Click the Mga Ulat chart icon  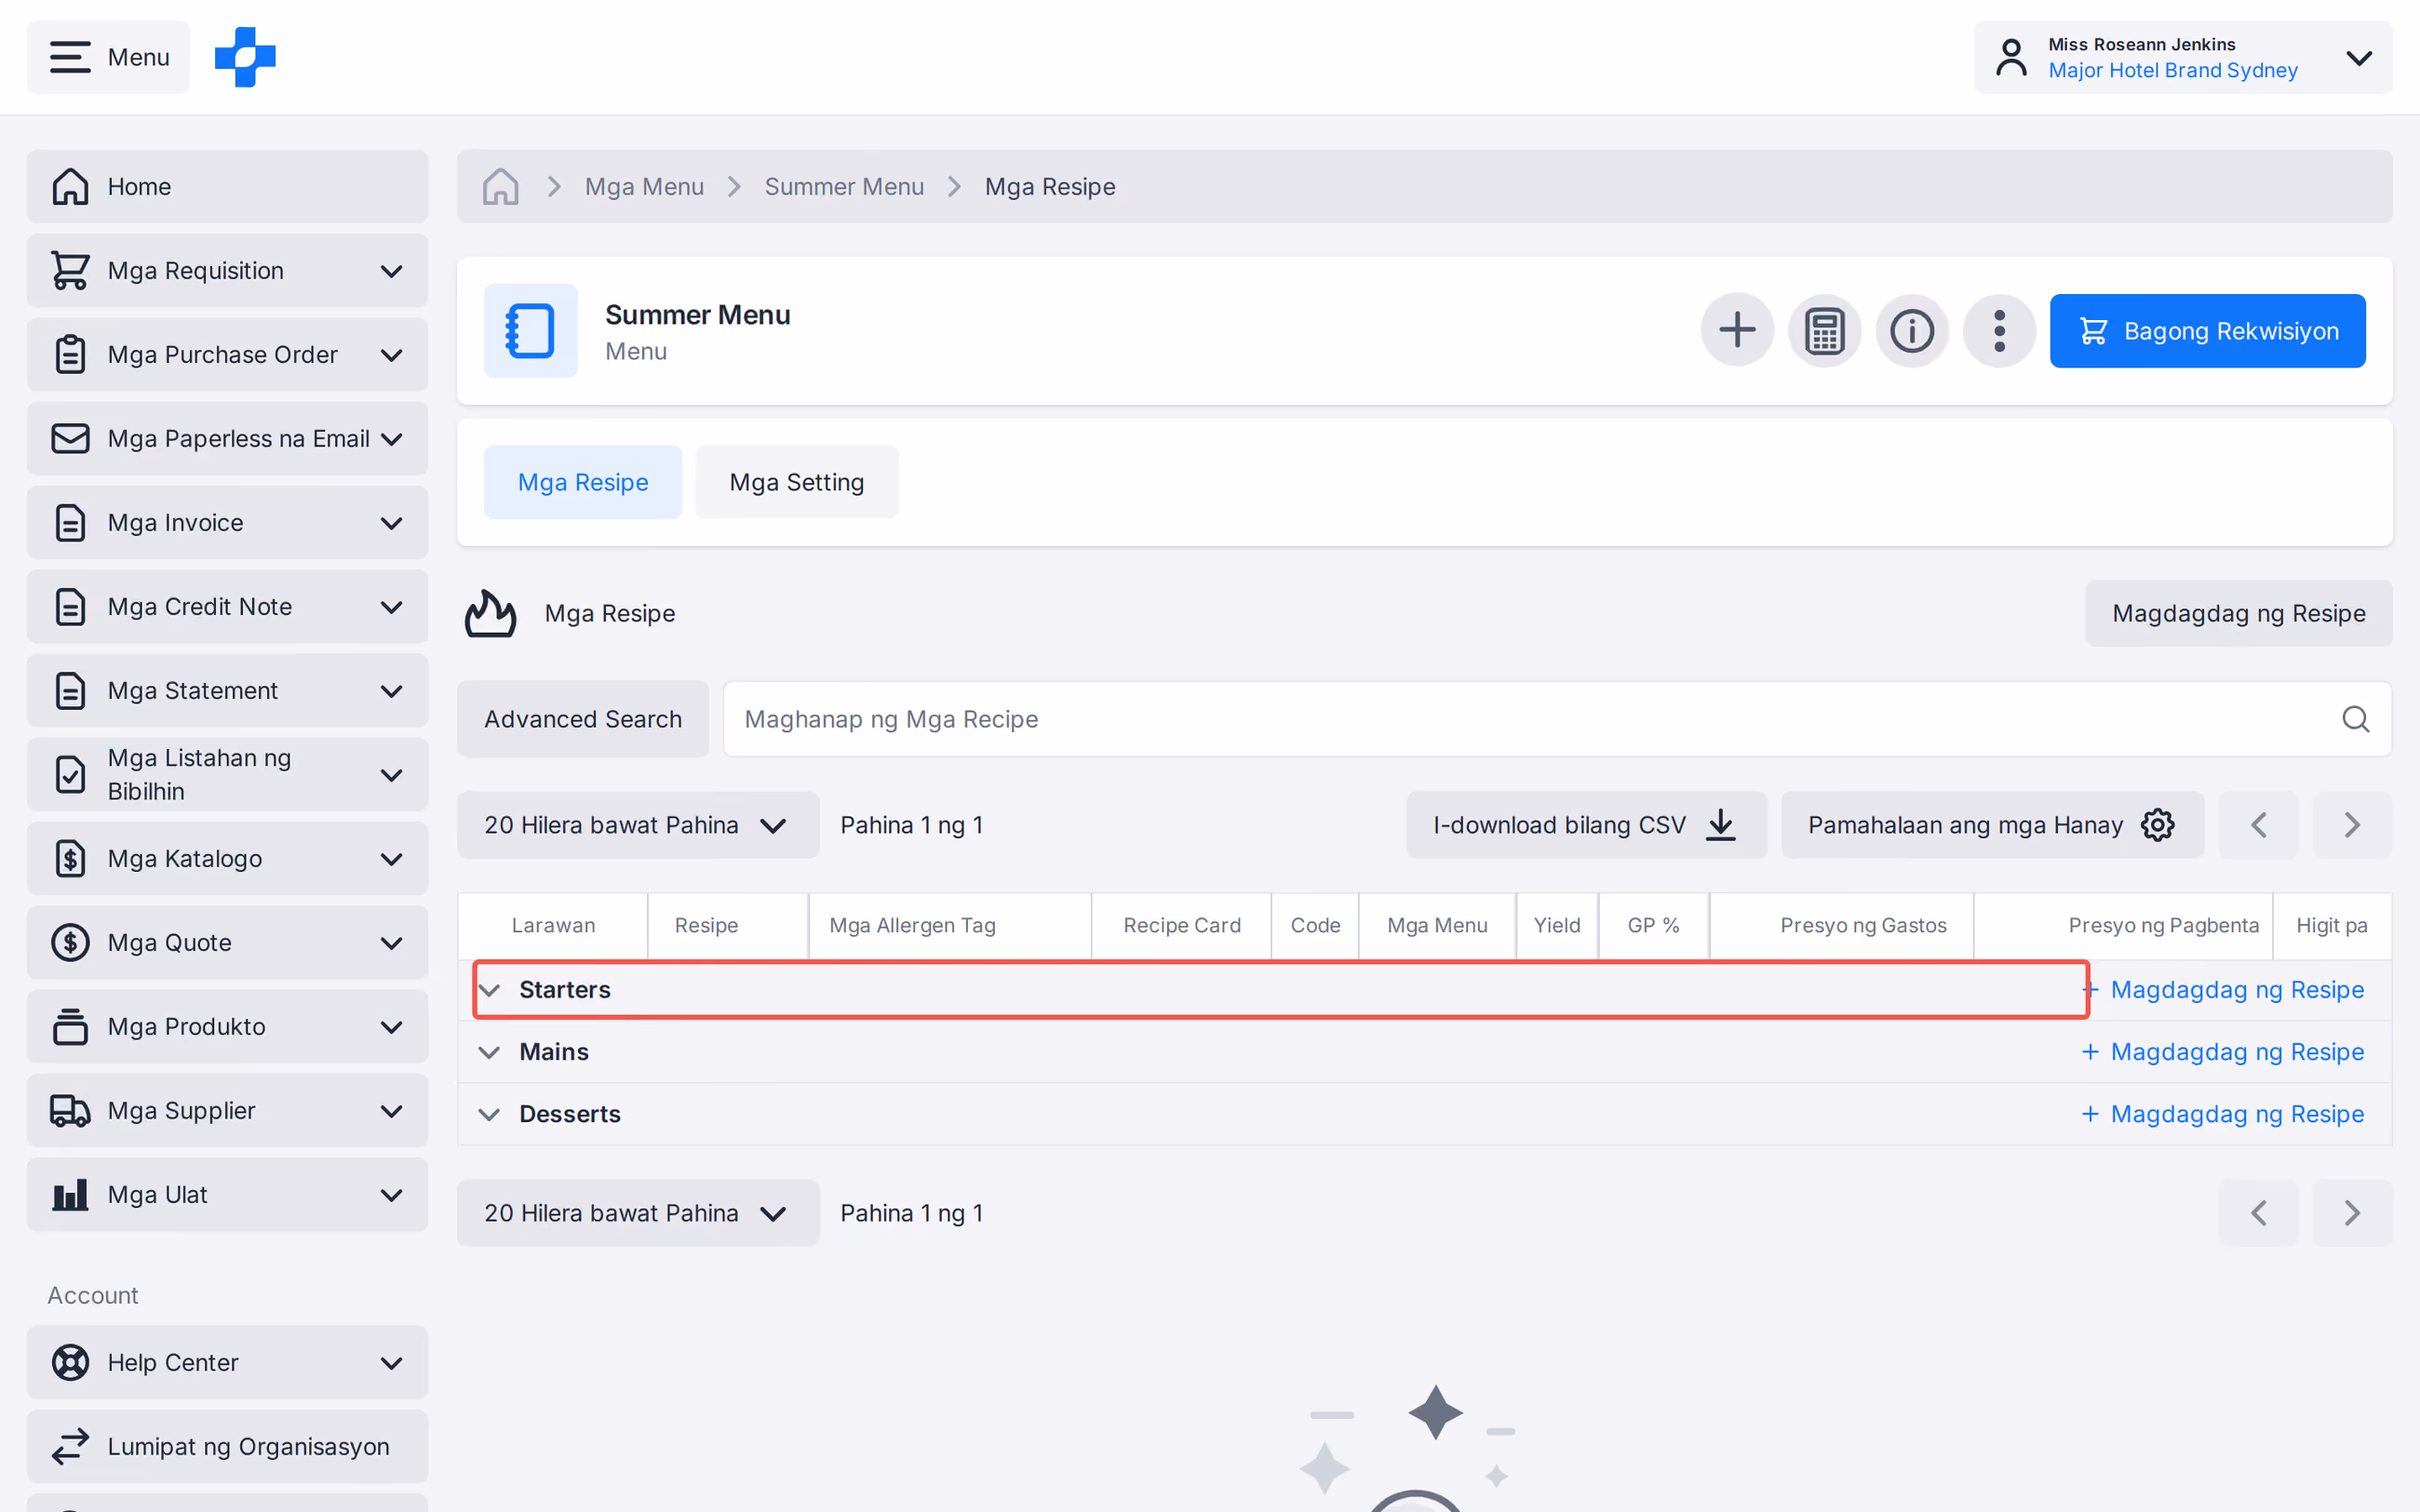tap(70, 1194)
